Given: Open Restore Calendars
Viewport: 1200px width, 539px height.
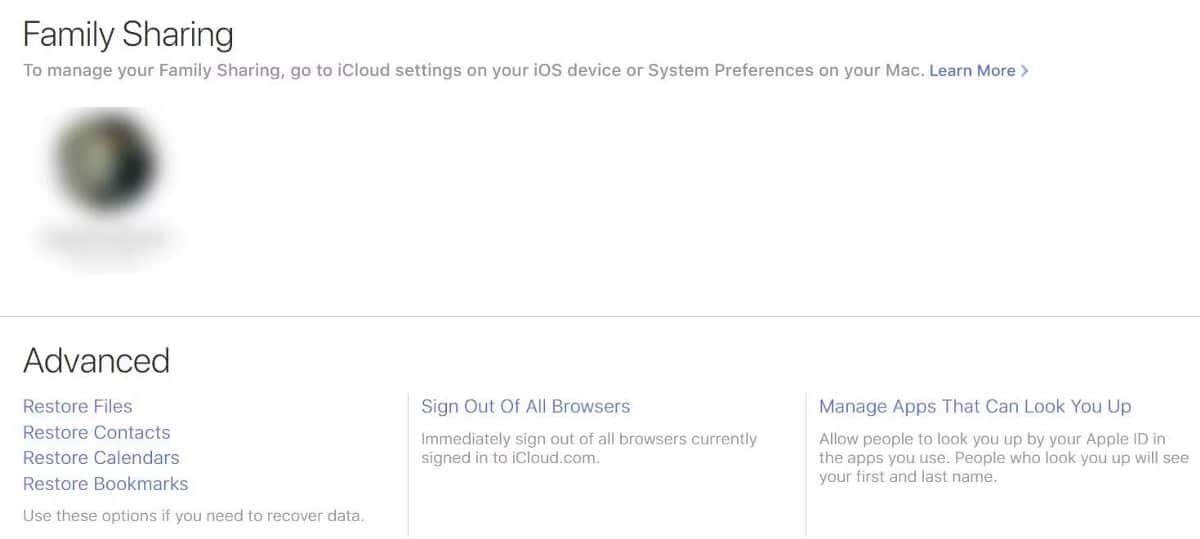Looking at the screenshot, I should 101,457.
